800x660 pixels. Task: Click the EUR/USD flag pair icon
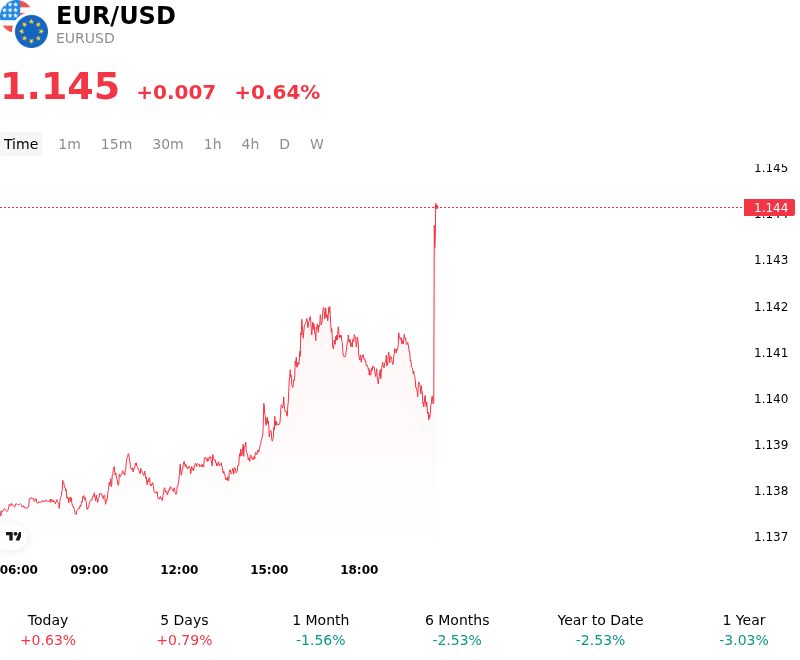24,24
